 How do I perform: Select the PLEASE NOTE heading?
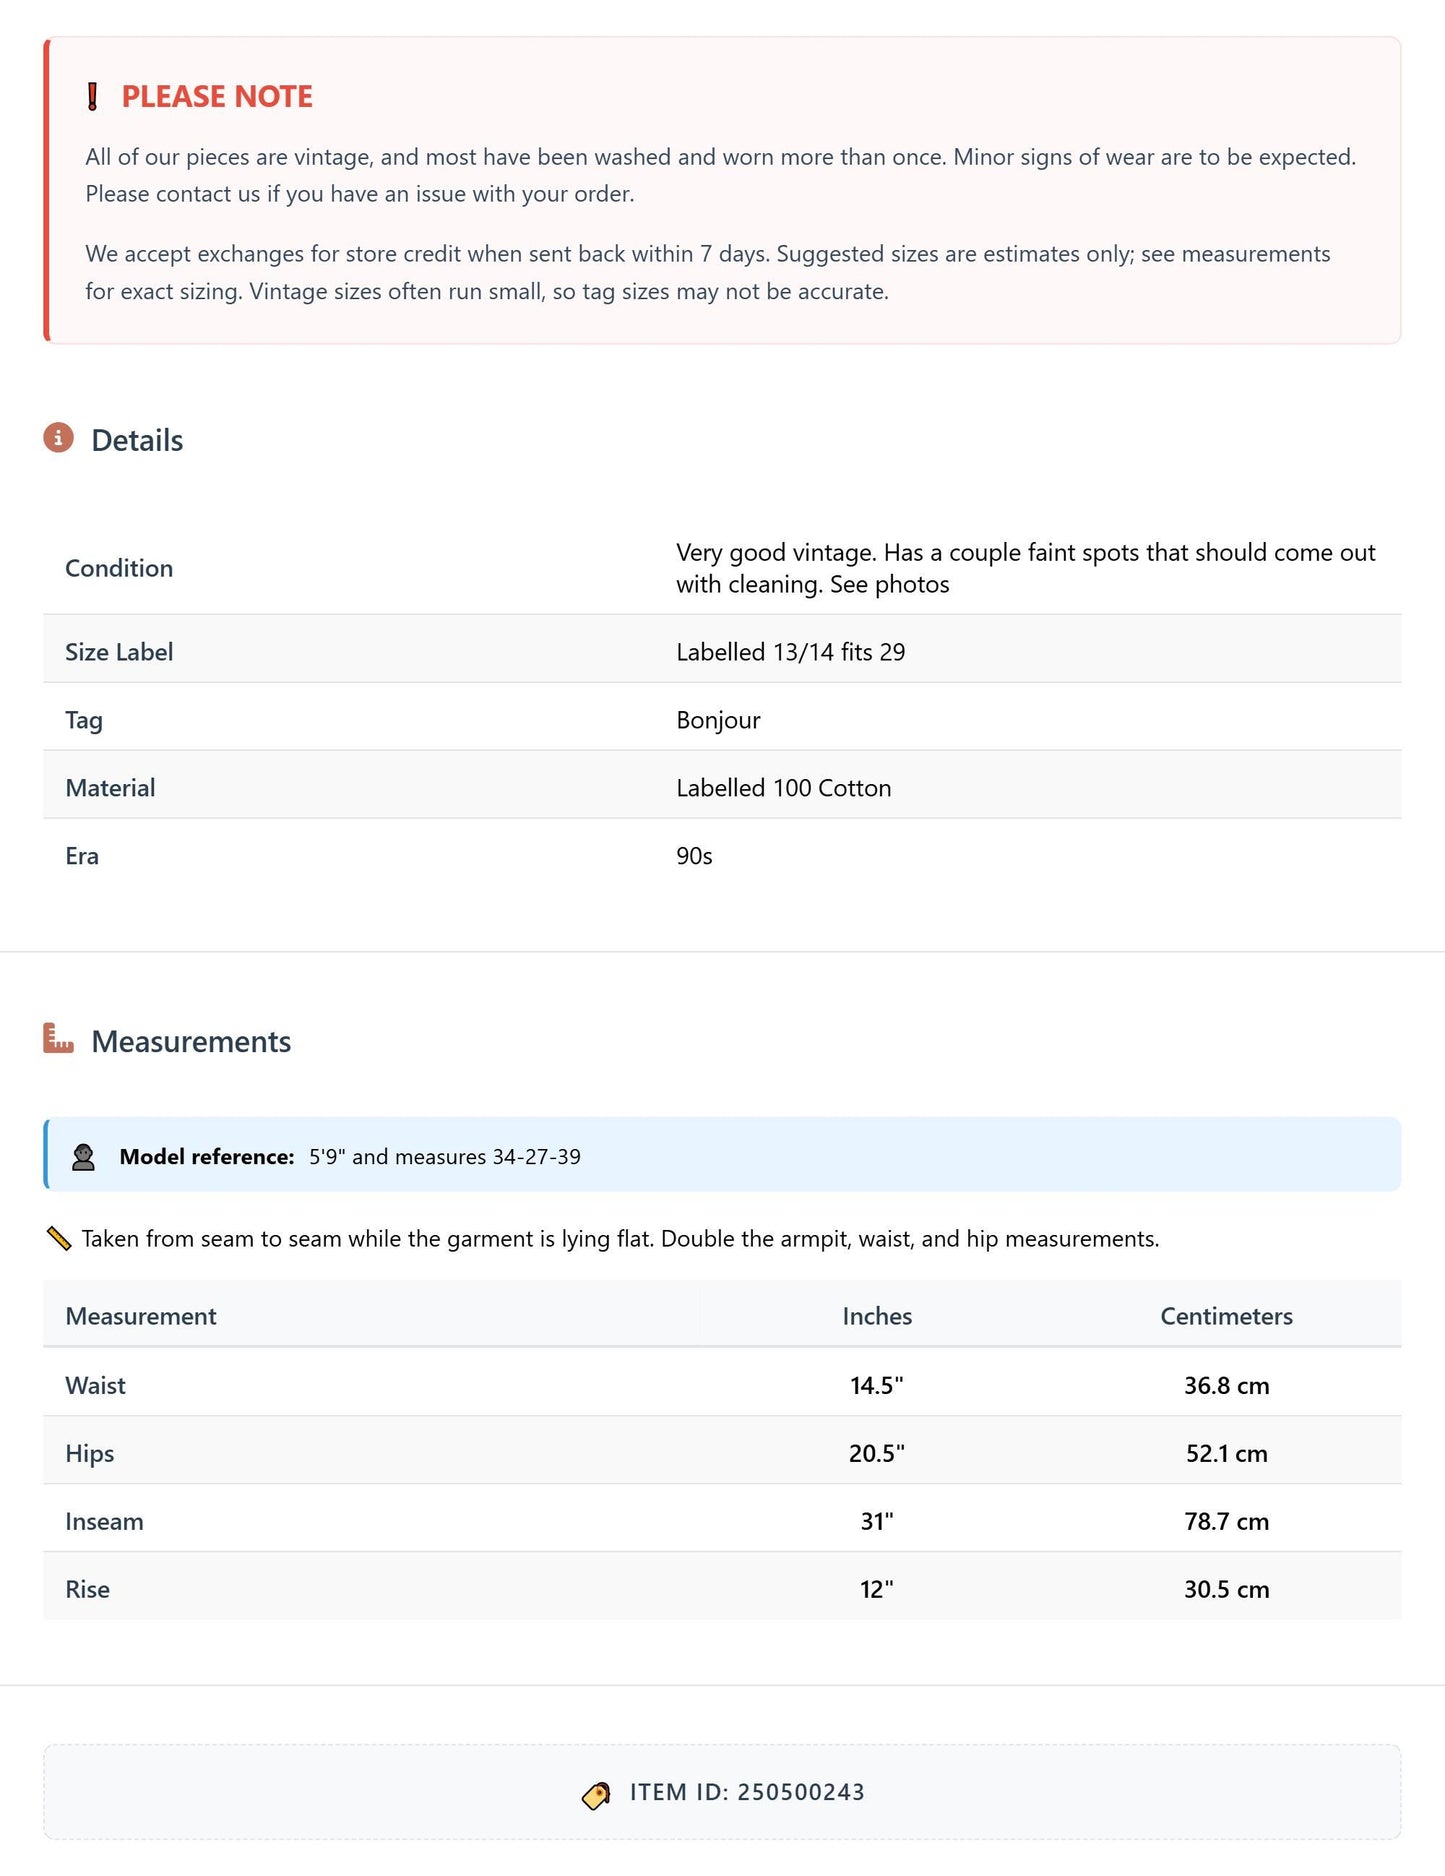pyautogui.click(x=217, y=97)
